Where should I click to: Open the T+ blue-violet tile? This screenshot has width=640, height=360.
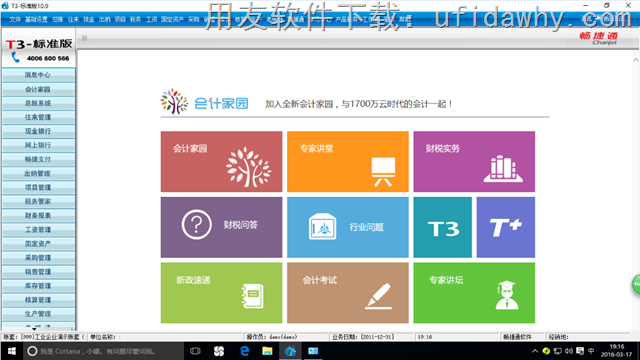coord(506,227)
